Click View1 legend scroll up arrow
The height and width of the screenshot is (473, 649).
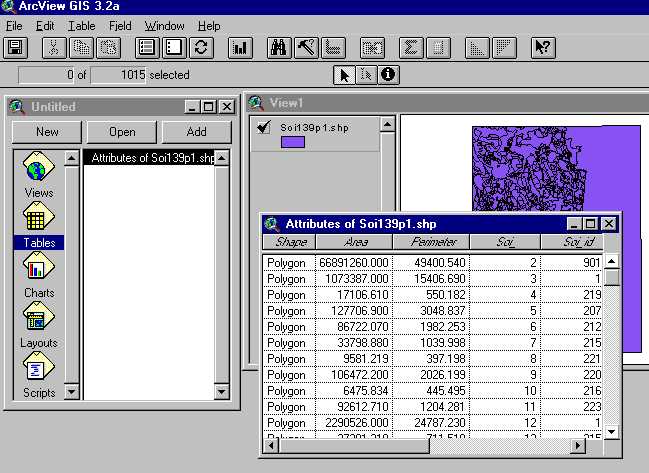[x=387, y=124]
